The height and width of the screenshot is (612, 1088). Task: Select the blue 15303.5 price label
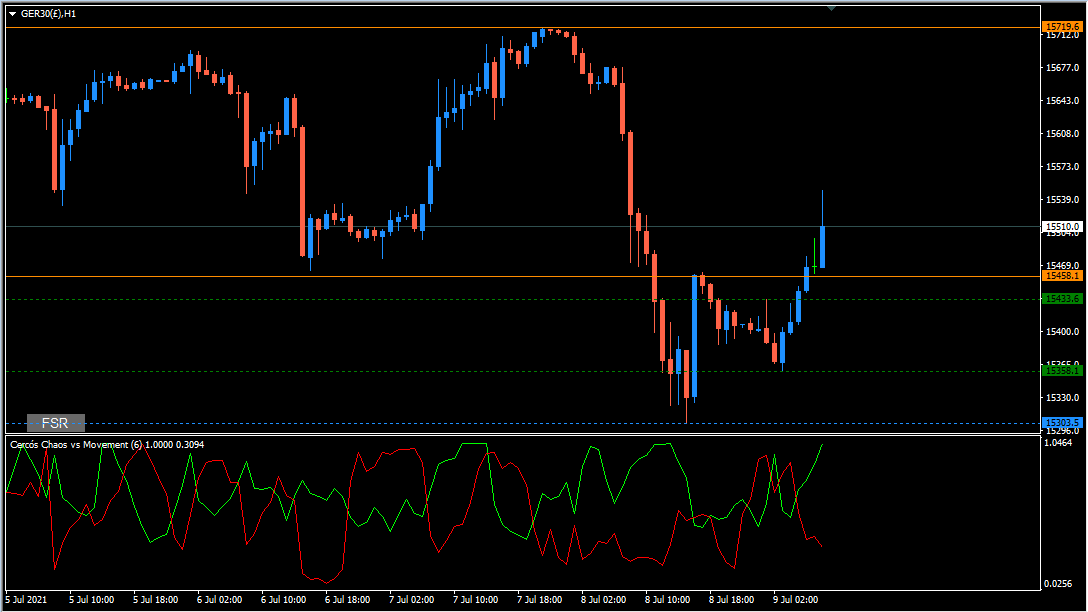pyautogui.click(x=1062, y=423)
